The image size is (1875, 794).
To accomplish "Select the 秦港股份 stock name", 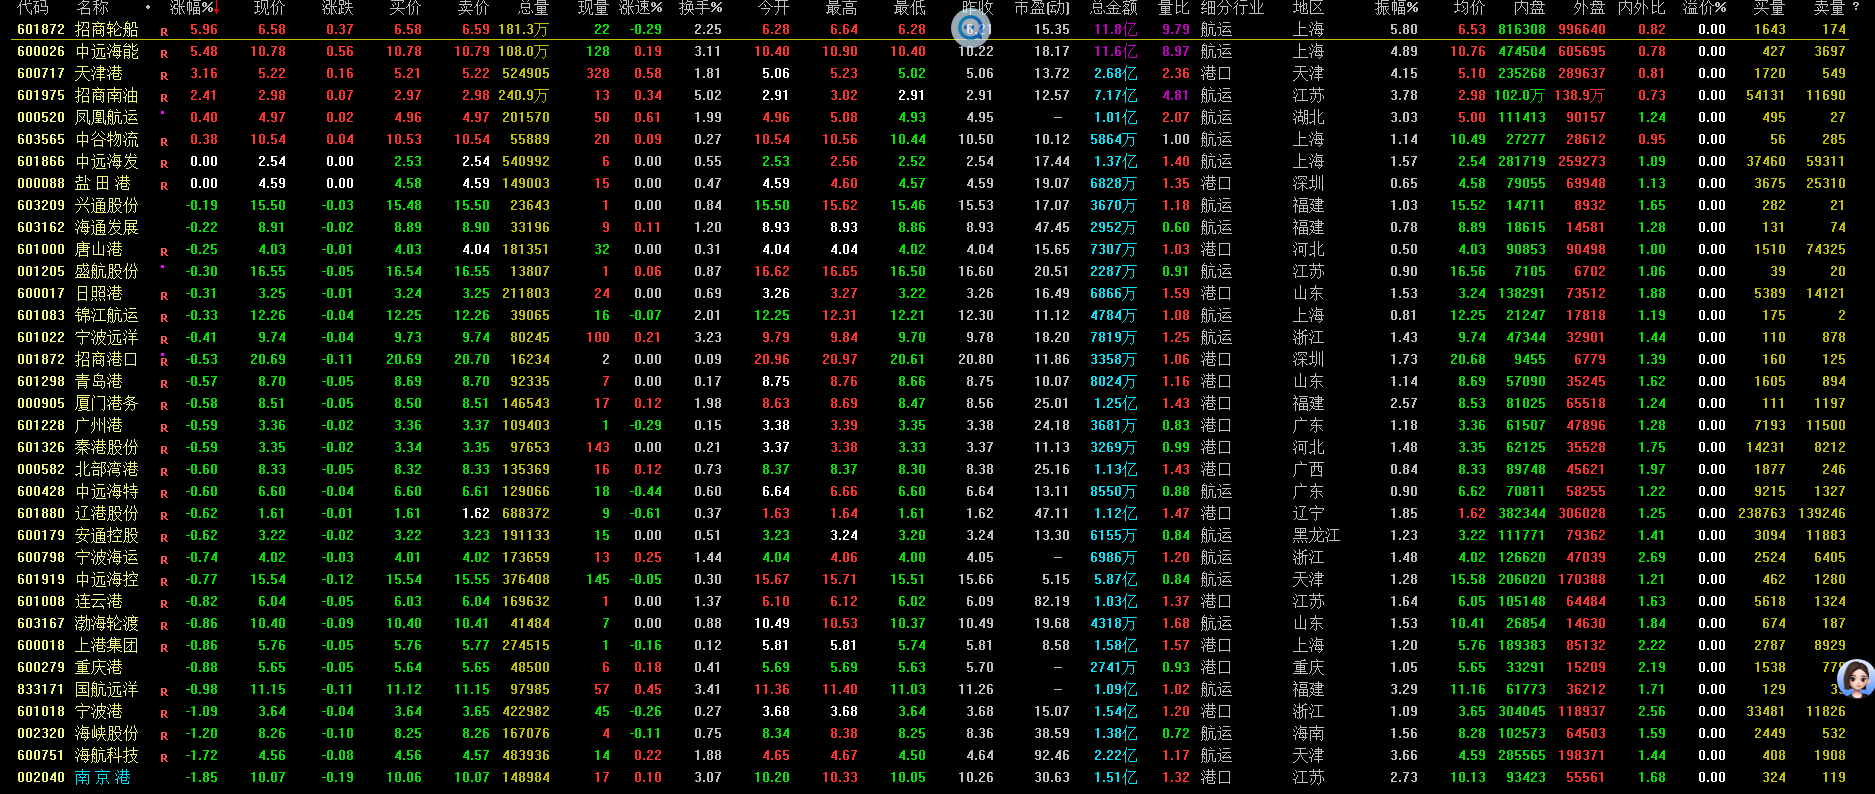I will coord(107,448).
